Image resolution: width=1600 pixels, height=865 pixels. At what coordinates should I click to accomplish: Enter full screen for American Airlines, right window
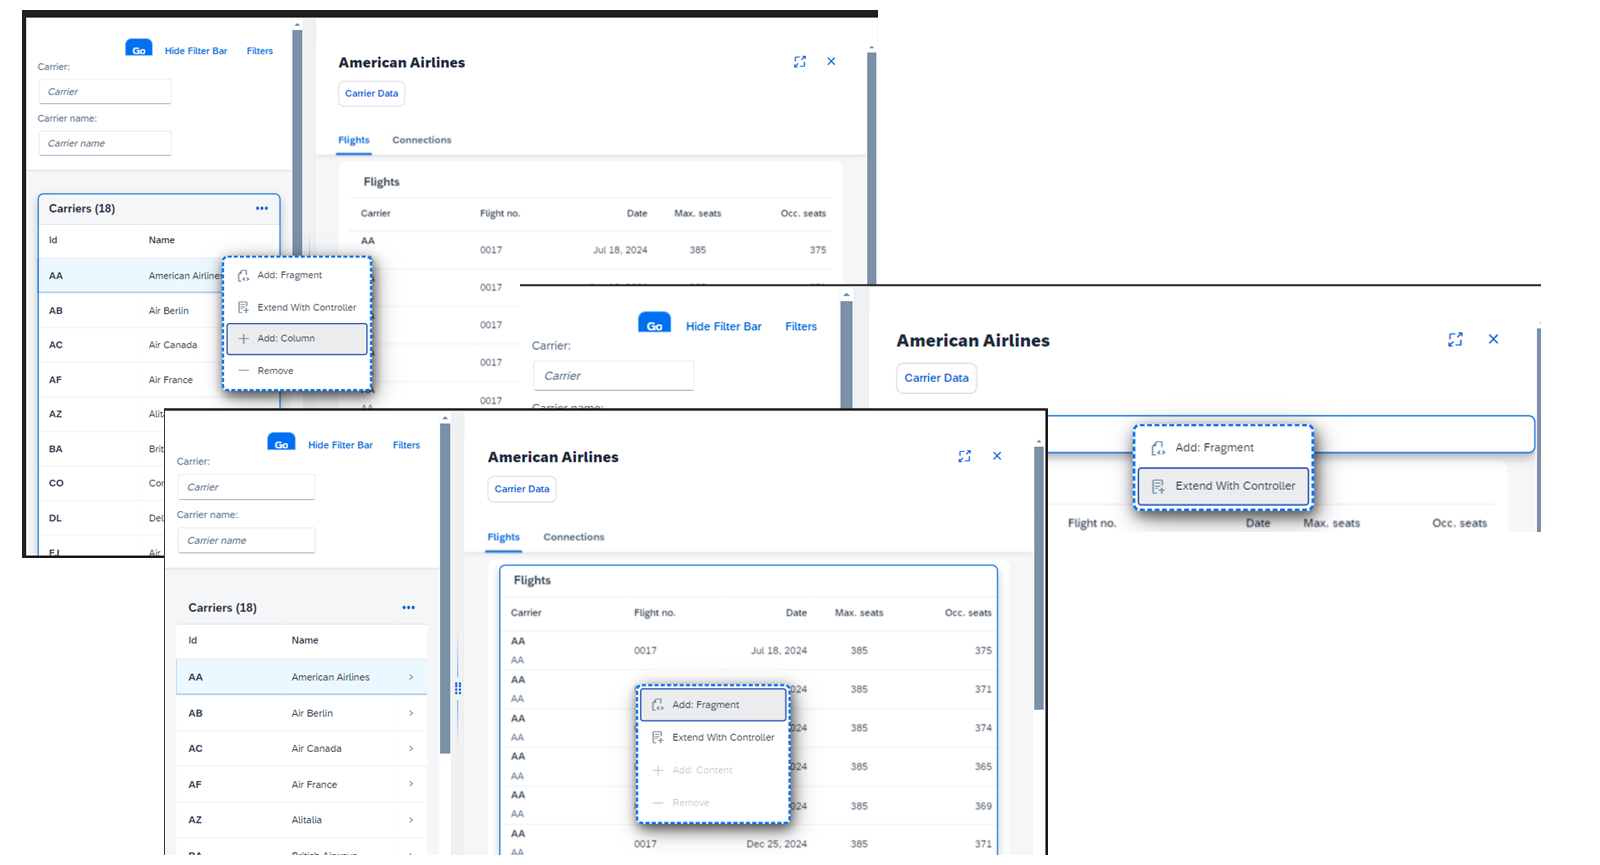tap(1455, 340)
